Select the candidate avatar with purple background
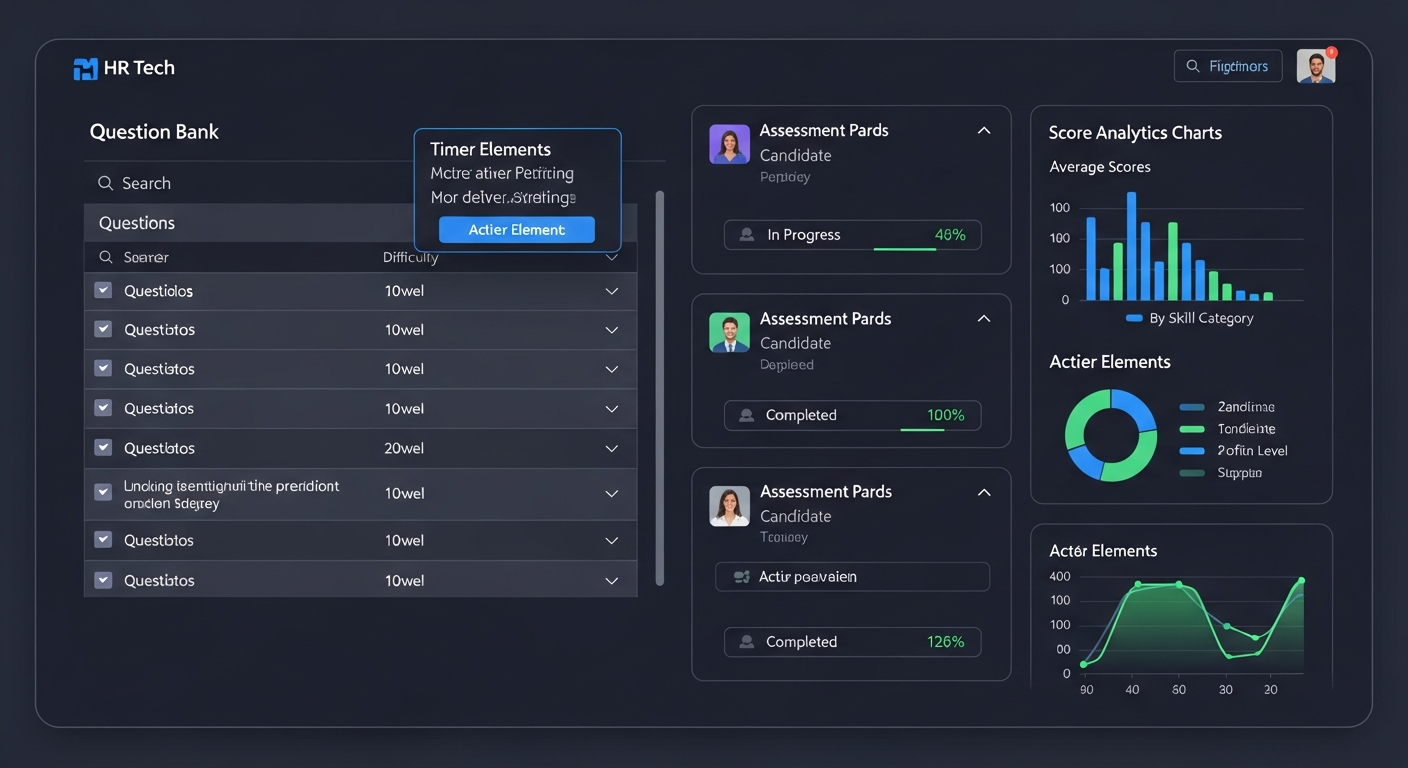Image resolution: width=1408 pixels, height=768 pixels. [729, 144]
